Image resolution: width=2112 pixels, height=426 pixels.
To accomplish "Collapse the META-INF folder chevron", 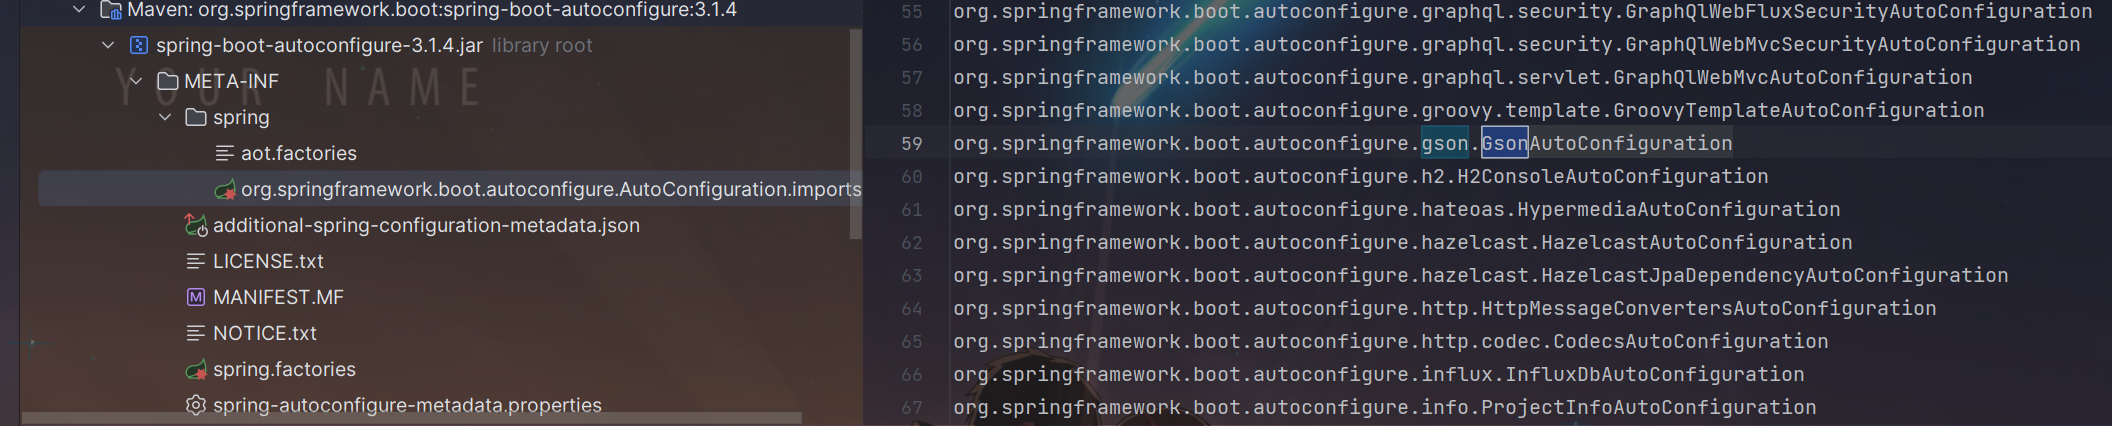I will coord(136,82).
